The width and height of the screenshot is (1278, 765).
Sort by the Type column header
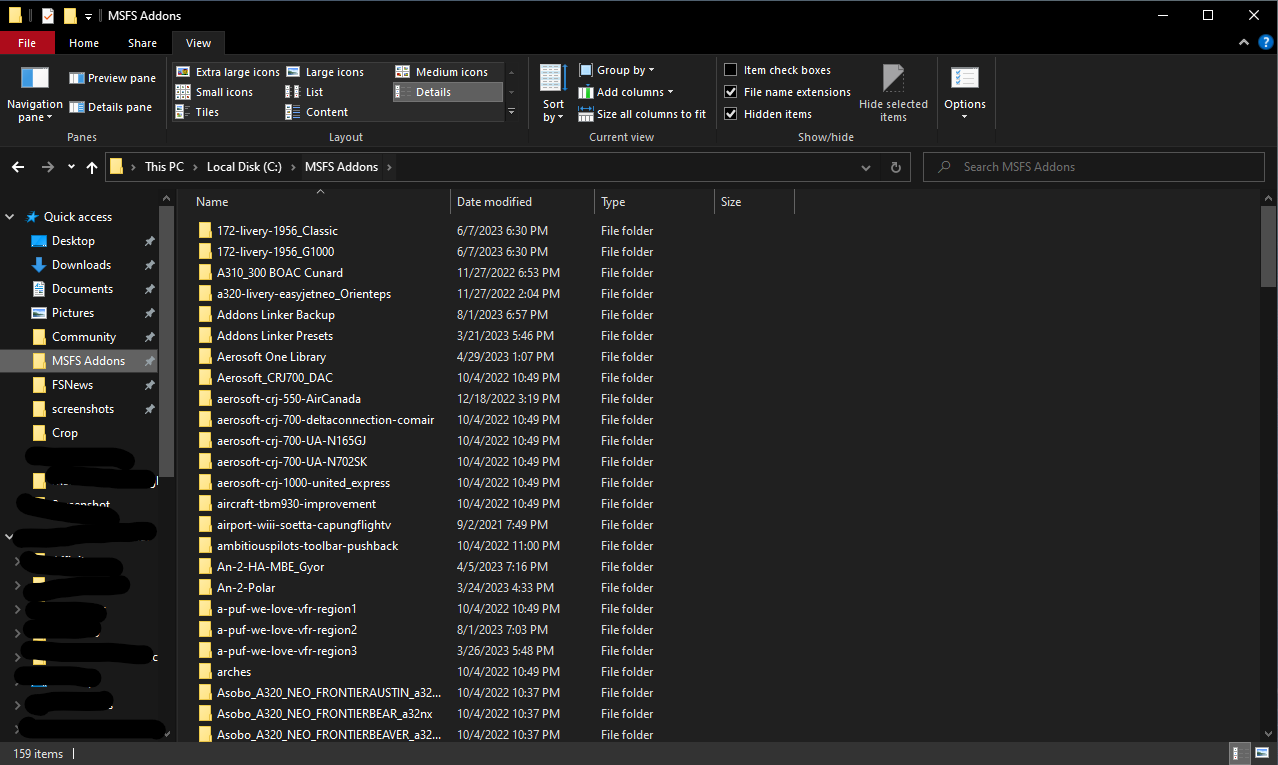(x=654, y=202)
